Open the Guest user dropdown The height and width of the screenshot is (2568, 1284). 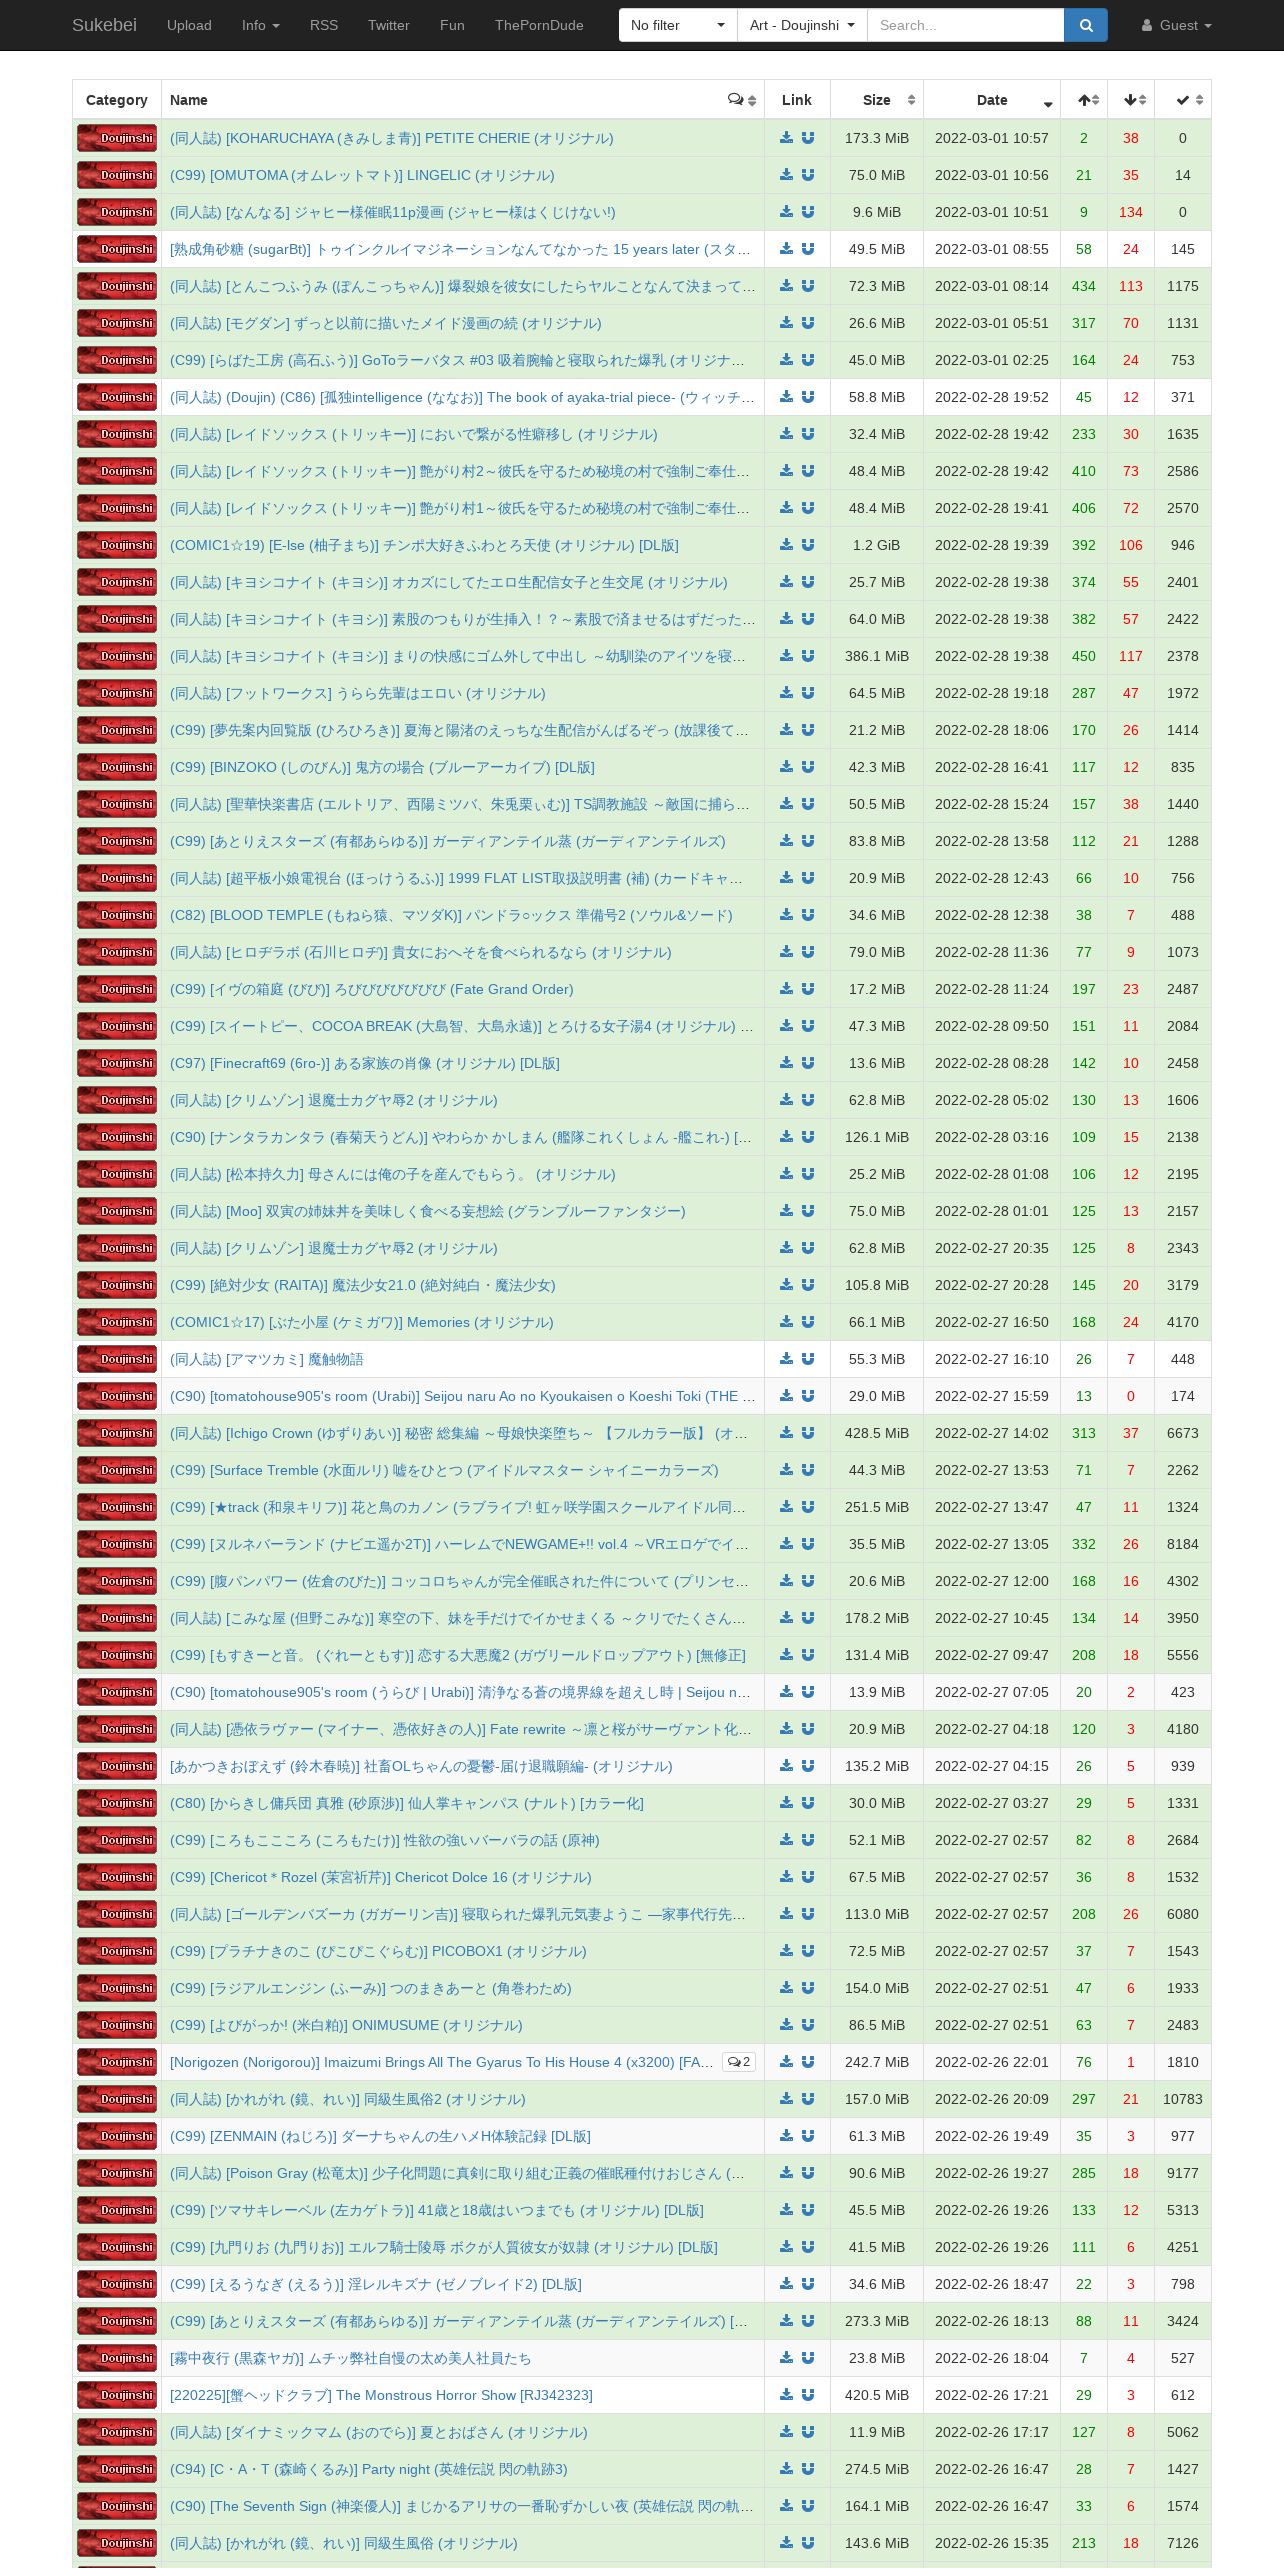pos(1176,25)
